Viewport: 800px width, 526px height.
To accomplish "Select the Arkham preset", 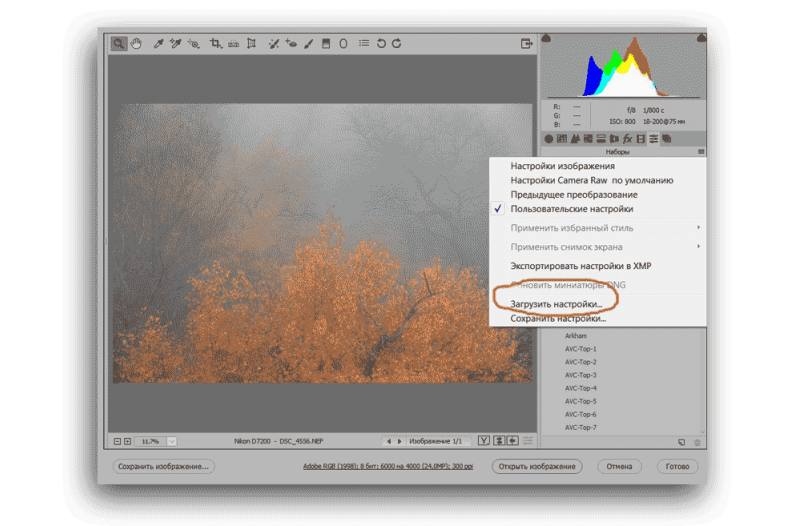I will (576, 336).
